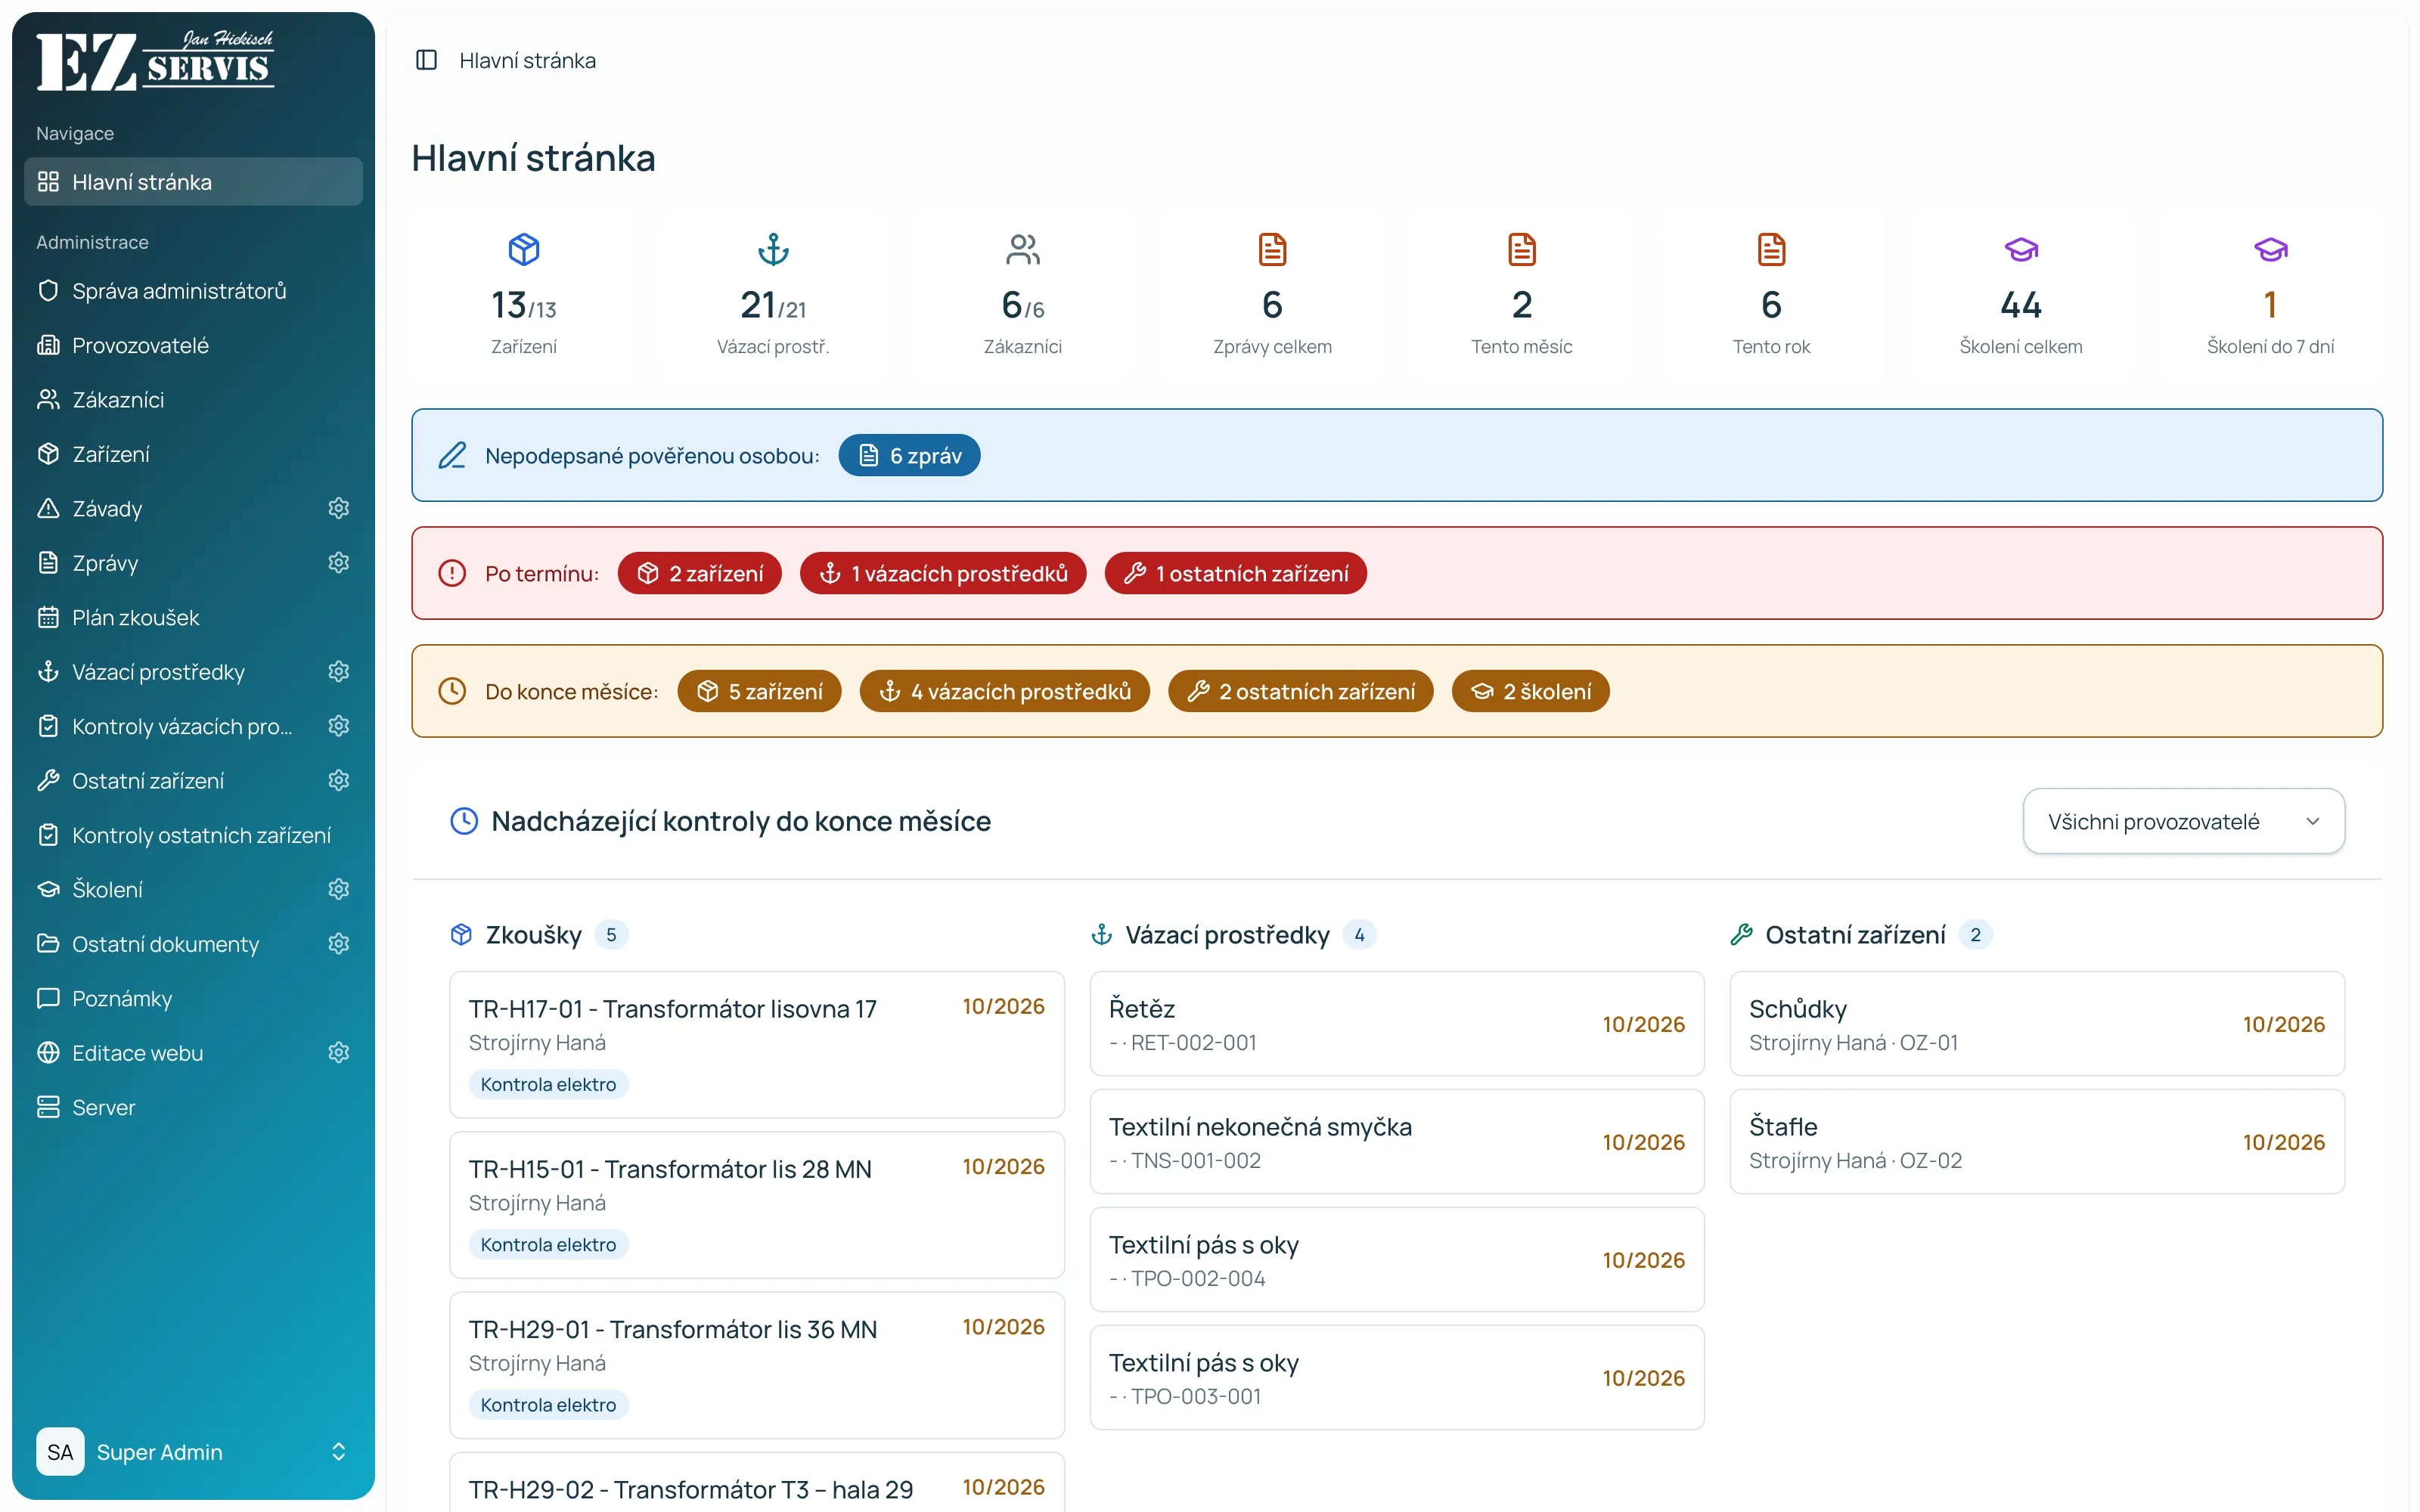
Task: Open TR-H17-01 Transformátor lisovna 17 card
Action: [757, 1044]
